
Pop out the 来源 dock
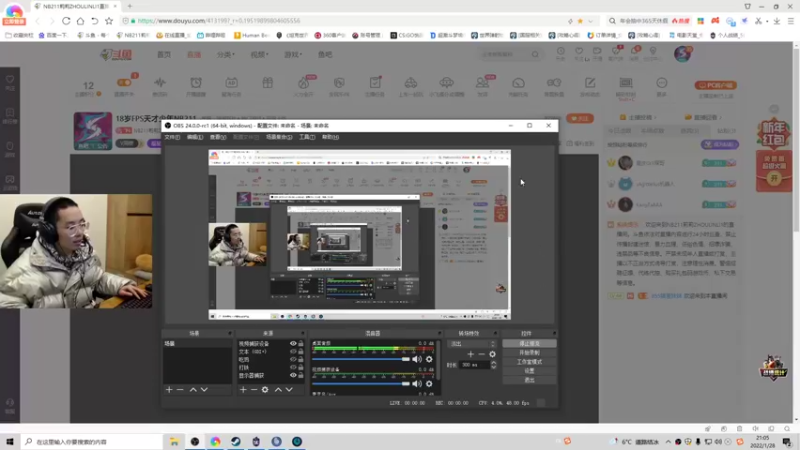304,334
